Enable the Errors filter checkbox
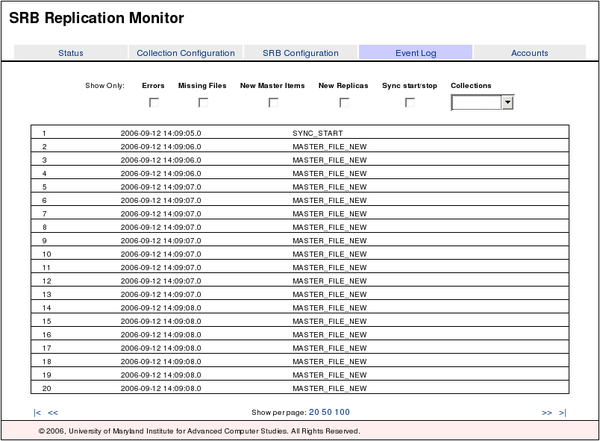This screenshot has width=600, height=441. [x=153, y=102]
